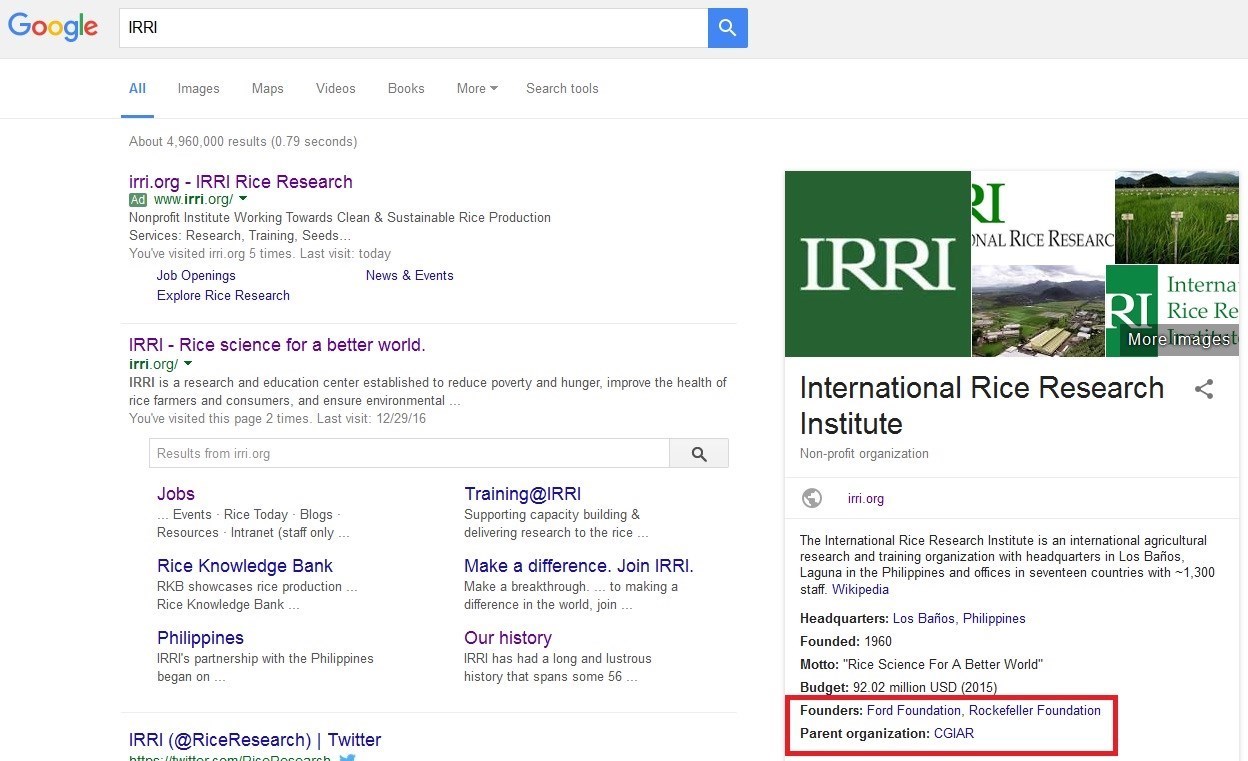Click the globe icon beside irri.org
The width and height of the screenshot is (1248, 761).
pyautogui.click(x=812, y=498)
